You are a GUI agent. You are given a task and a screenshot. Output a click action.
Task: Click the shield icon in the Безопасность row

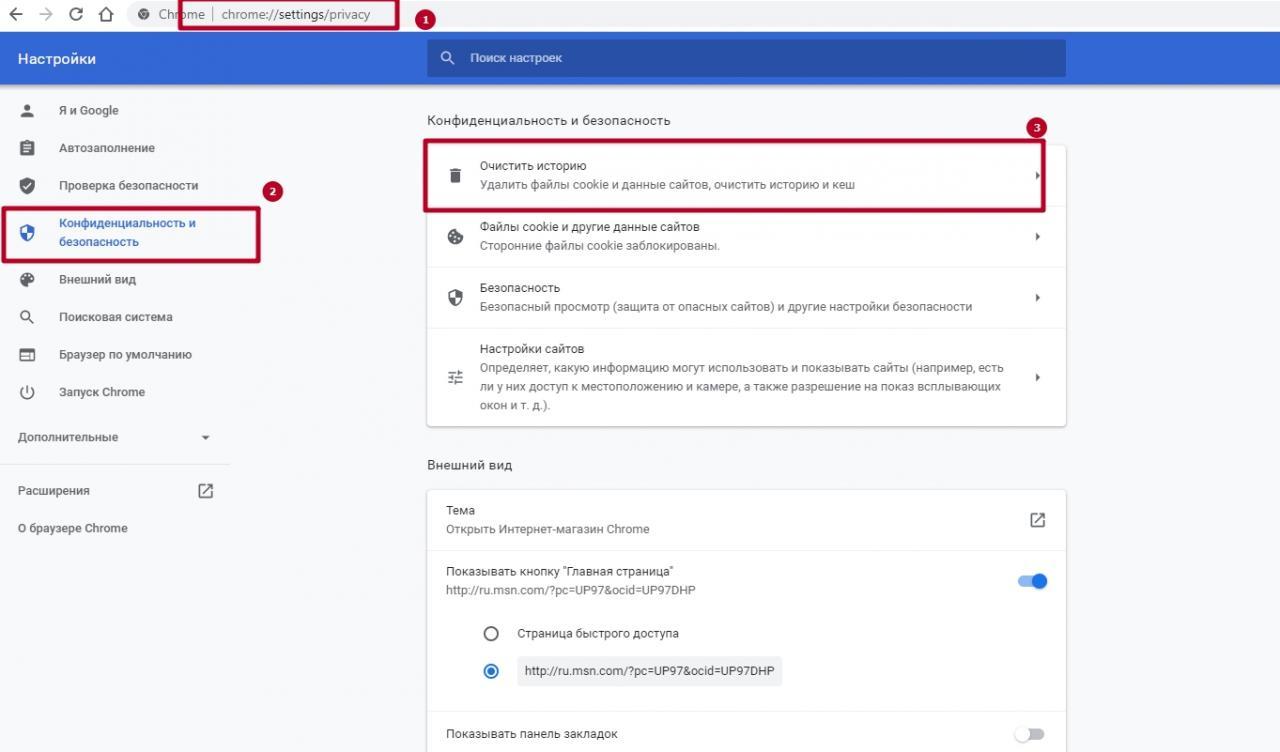point(455,297)
